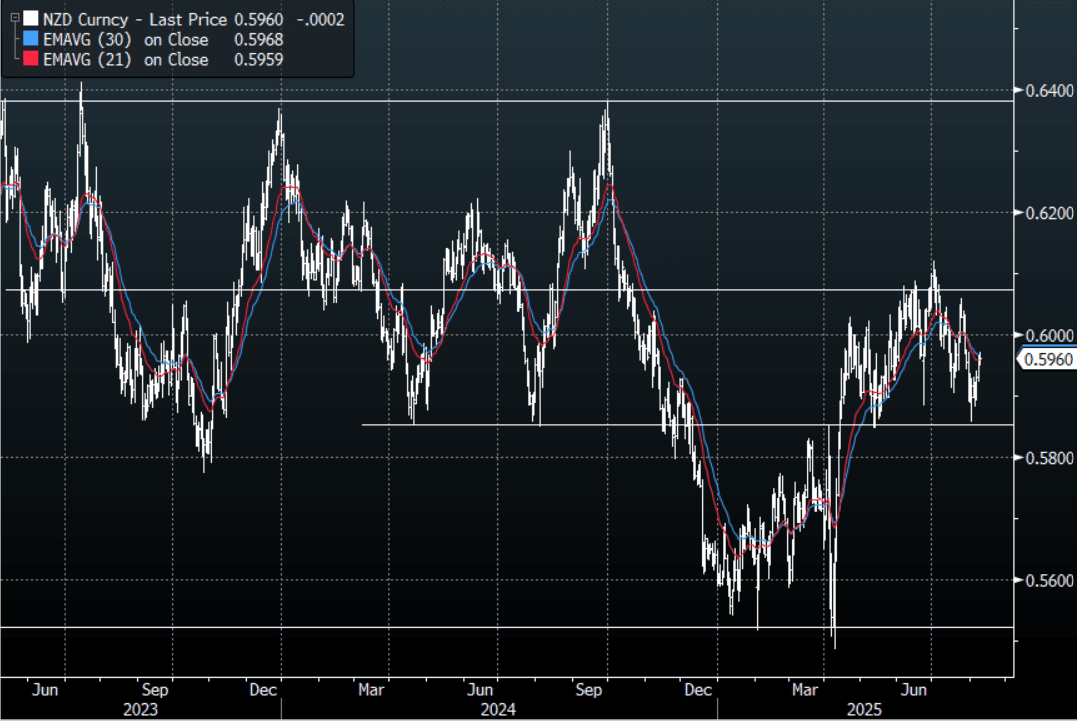Click the -.0002 price change value in legend
The image size is (1077, 721).
(x=319, y=18)
